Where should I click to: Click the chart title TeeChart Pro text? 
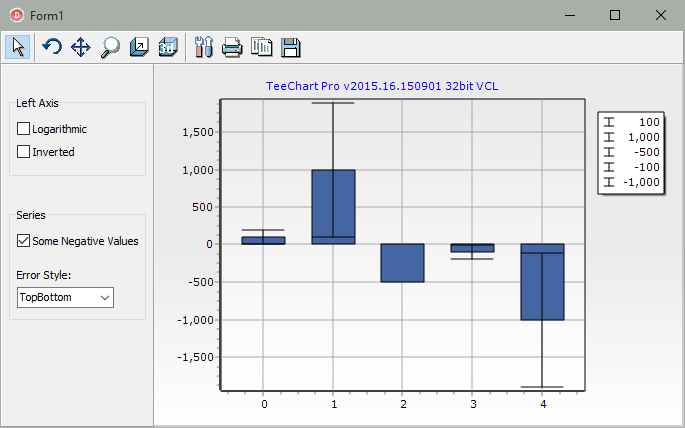(x=382, y=86)
